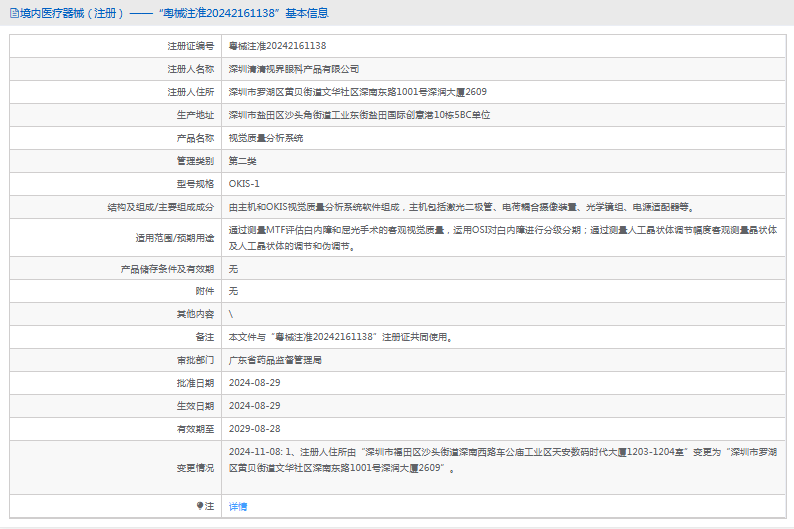Click the 附件 label
794x529 pixels.
(205, 291)
